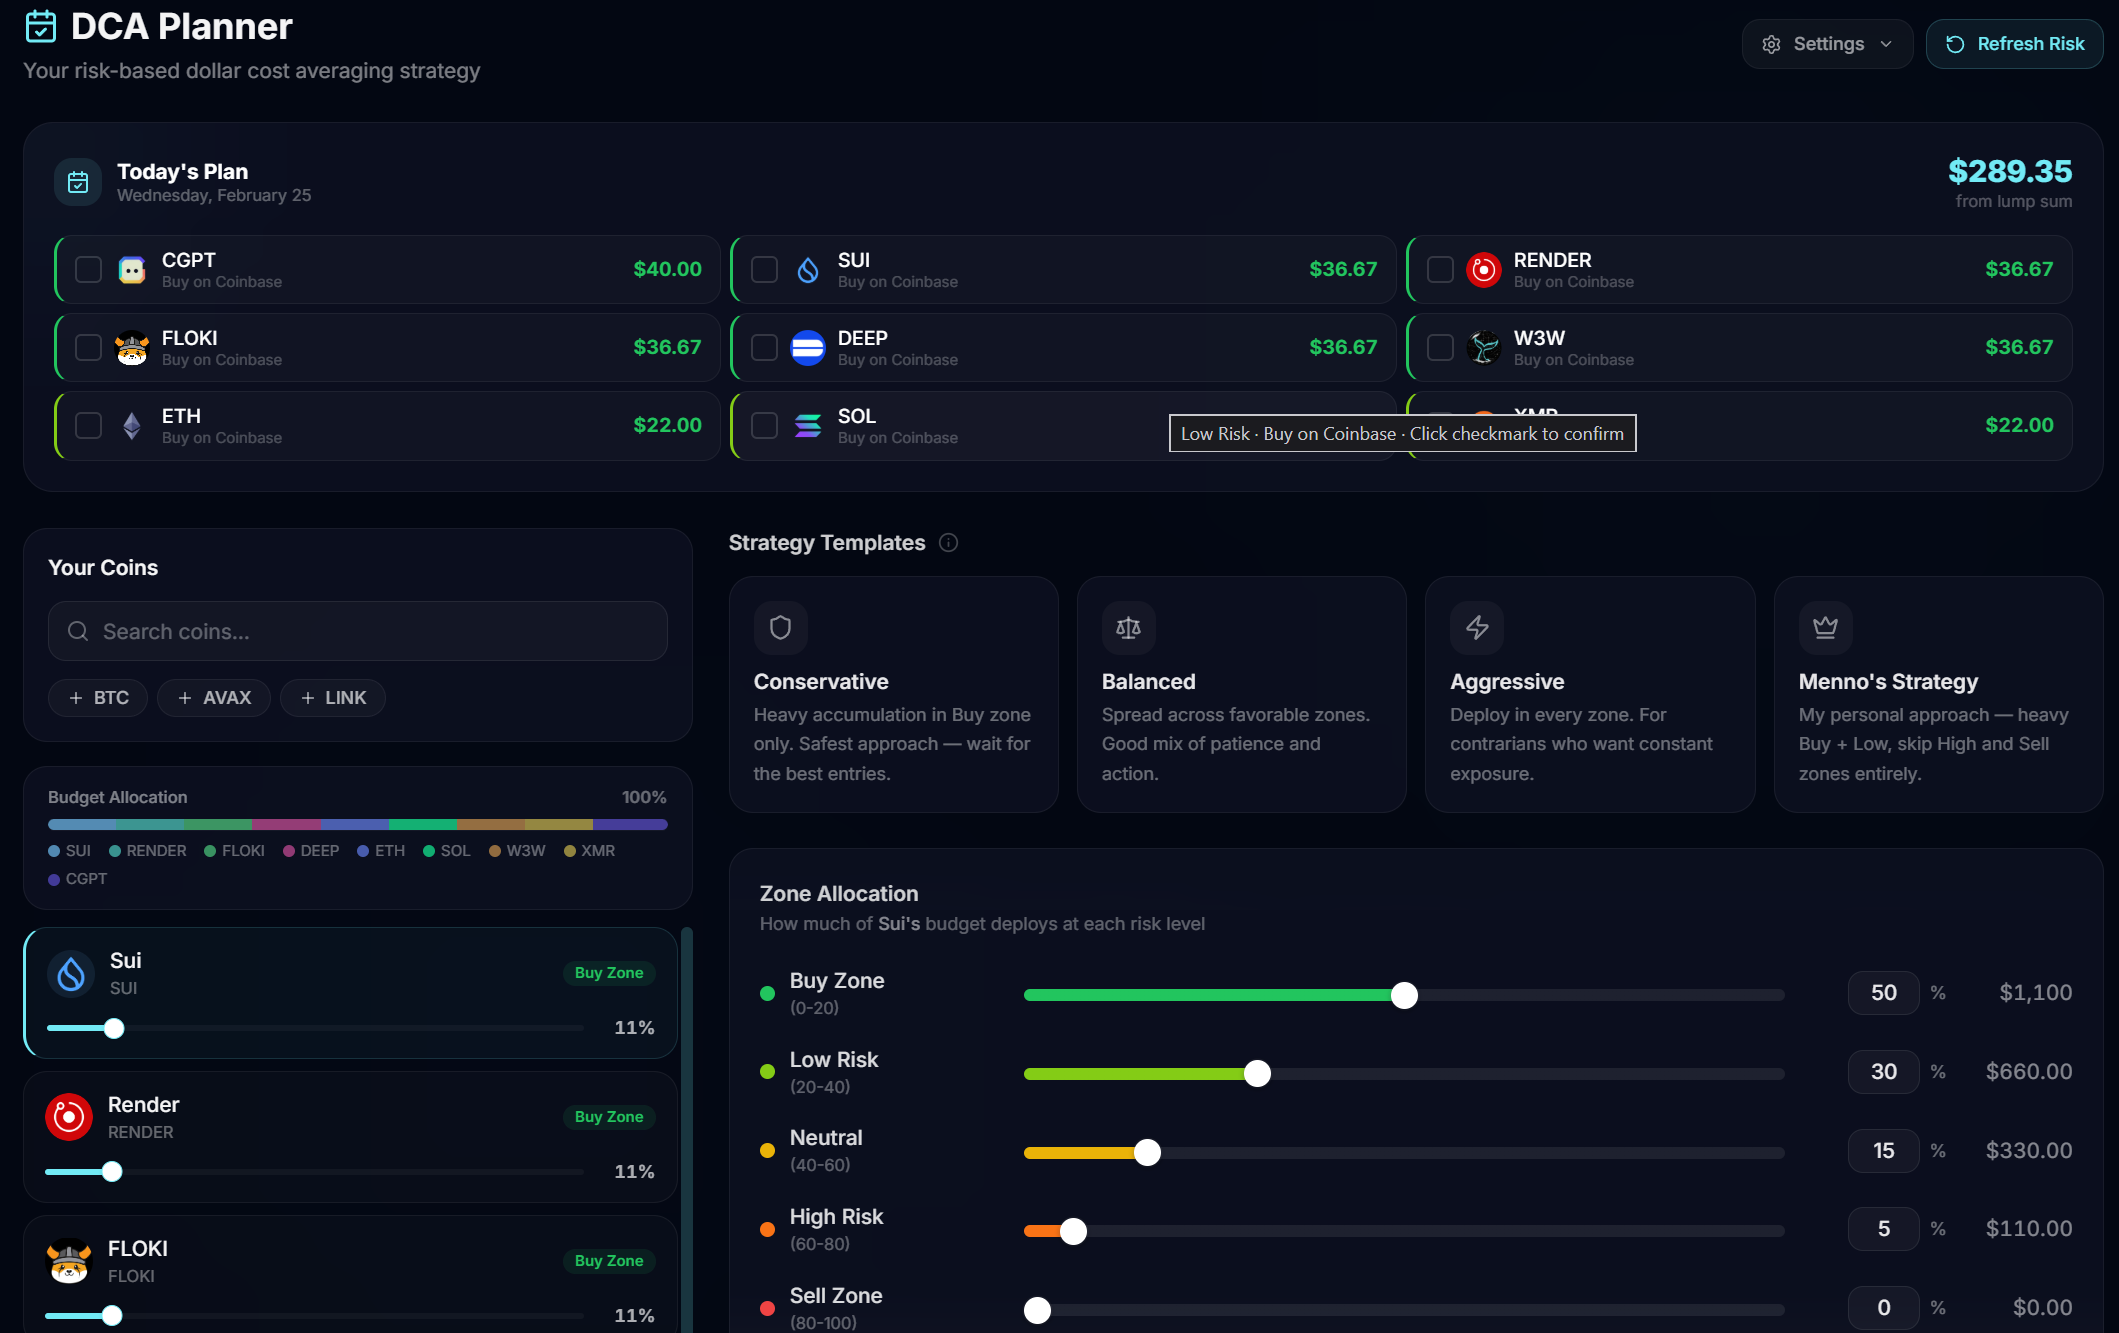Mark the W3W purchase as done
This screenshot has width=2119, height=1333.
[x=1440, y=348]
